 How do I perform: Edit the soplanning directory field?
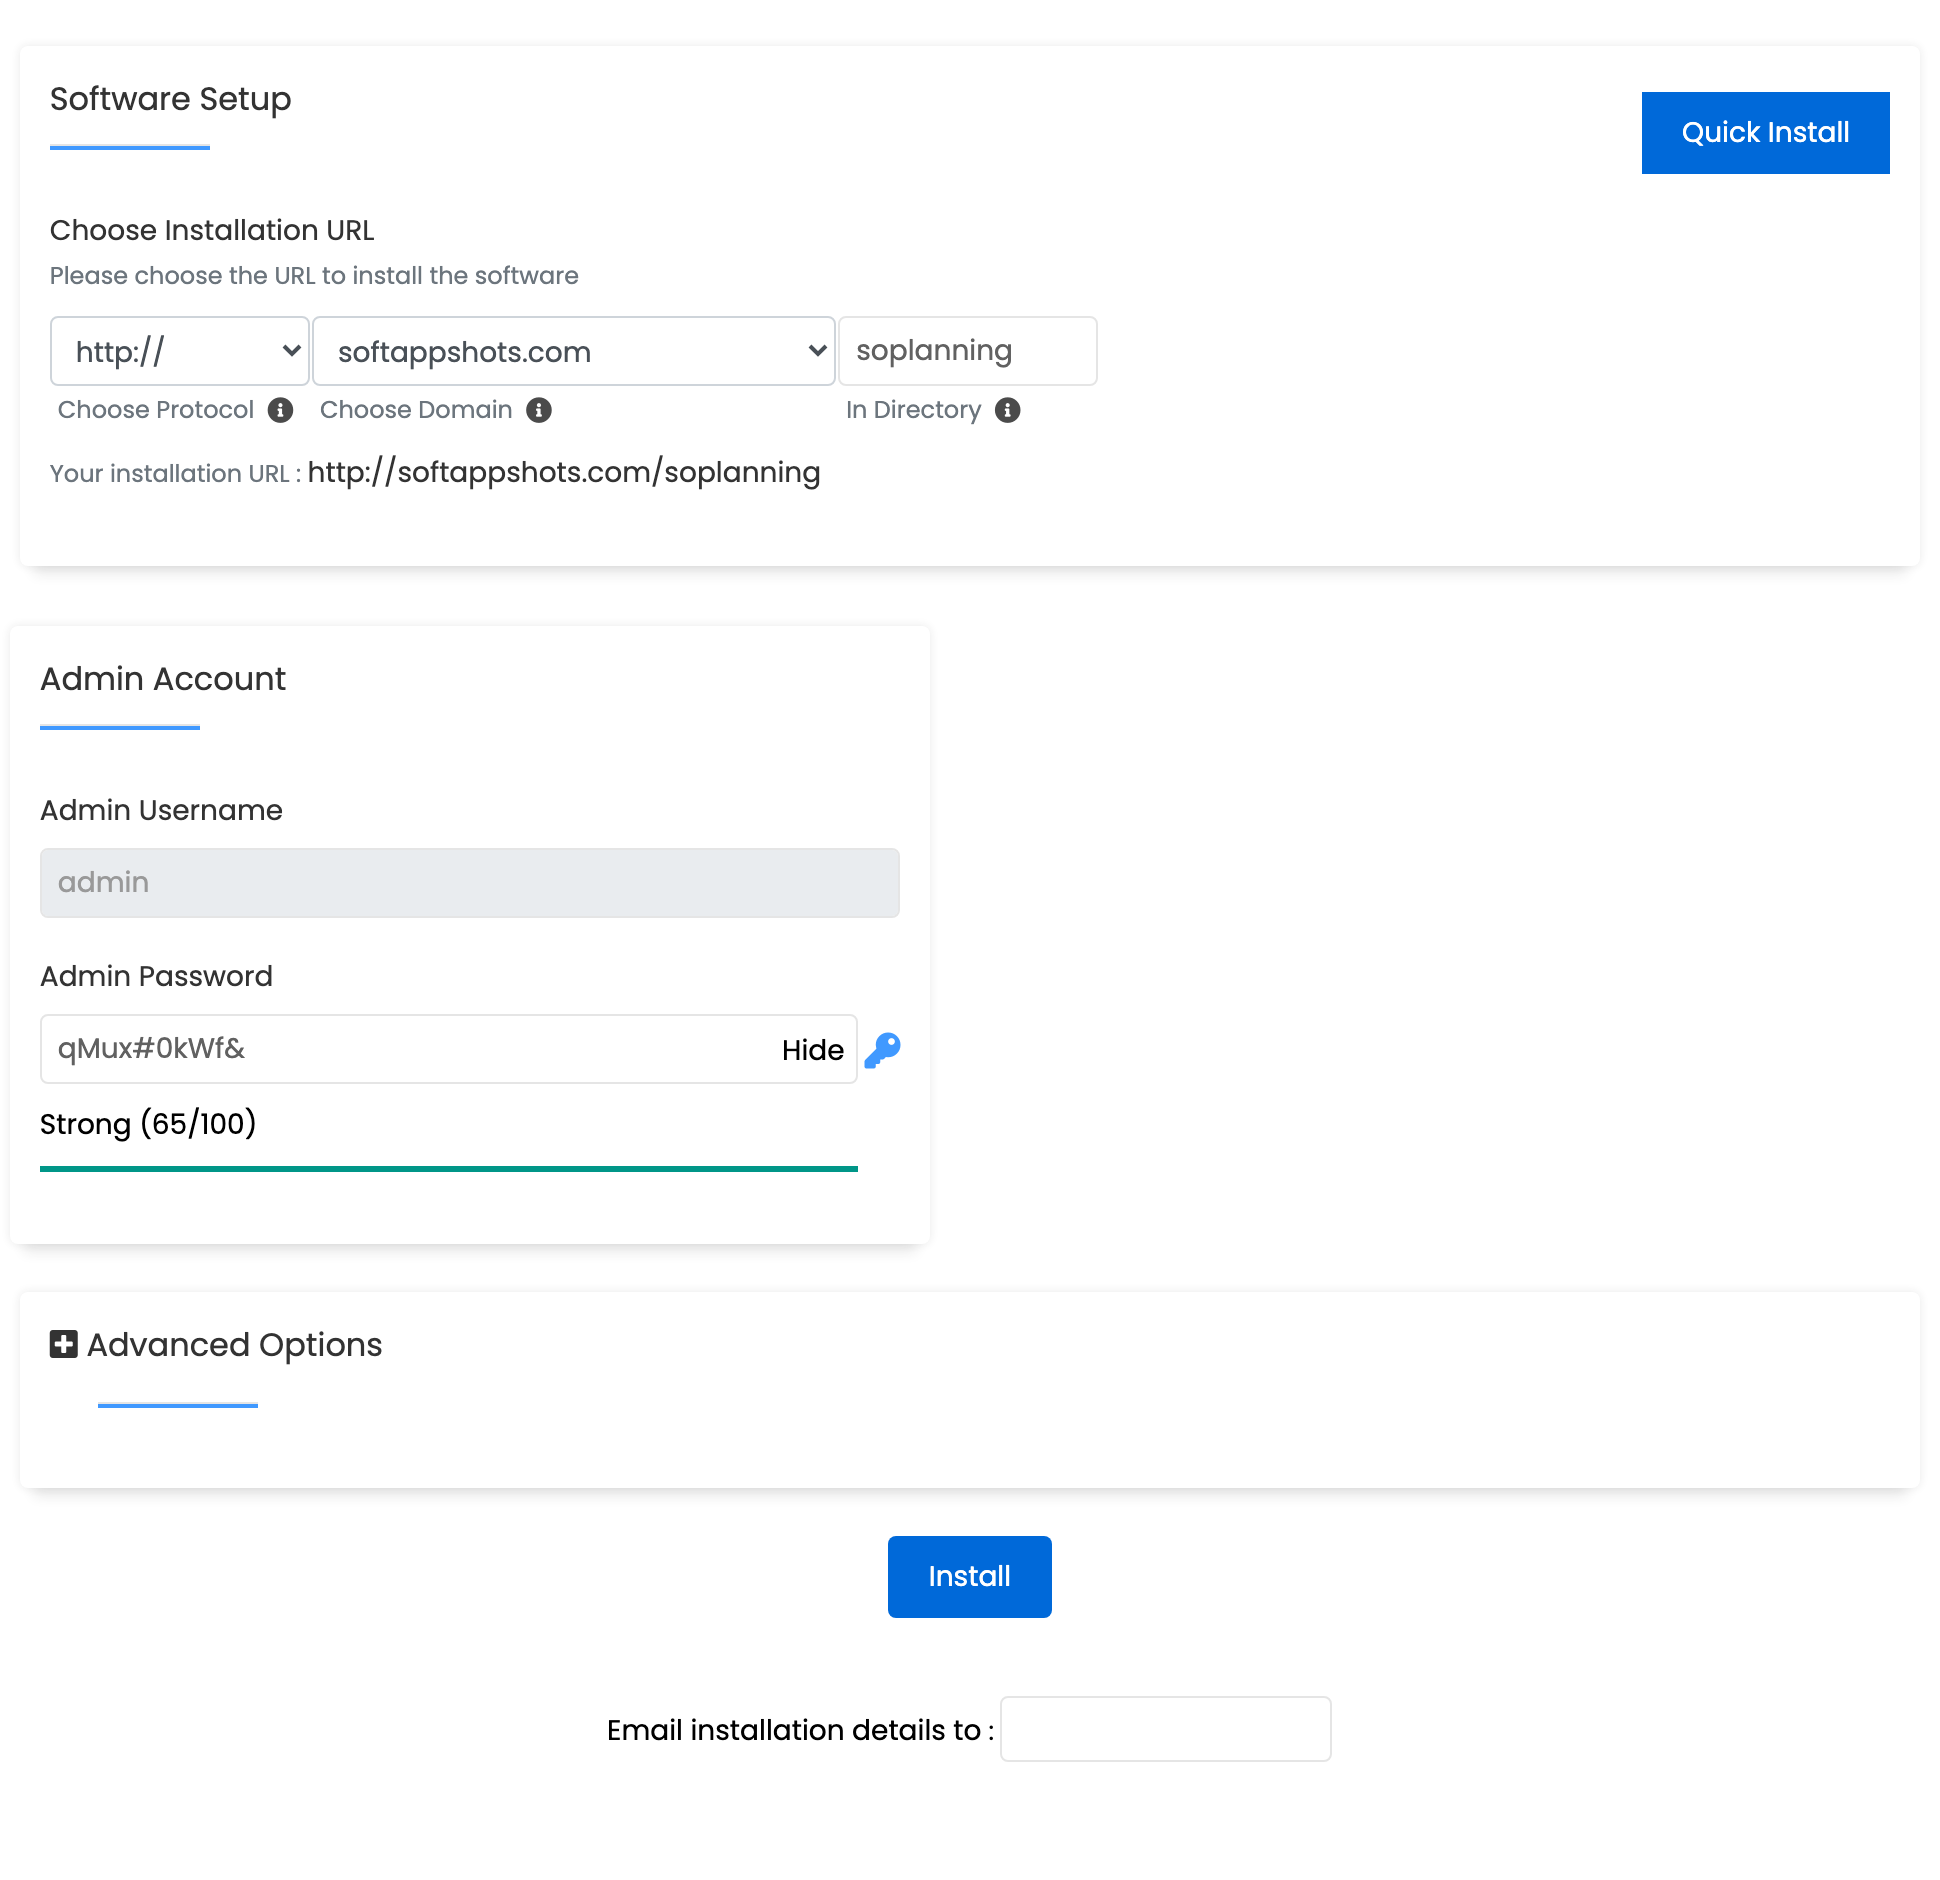click(966, 351)
